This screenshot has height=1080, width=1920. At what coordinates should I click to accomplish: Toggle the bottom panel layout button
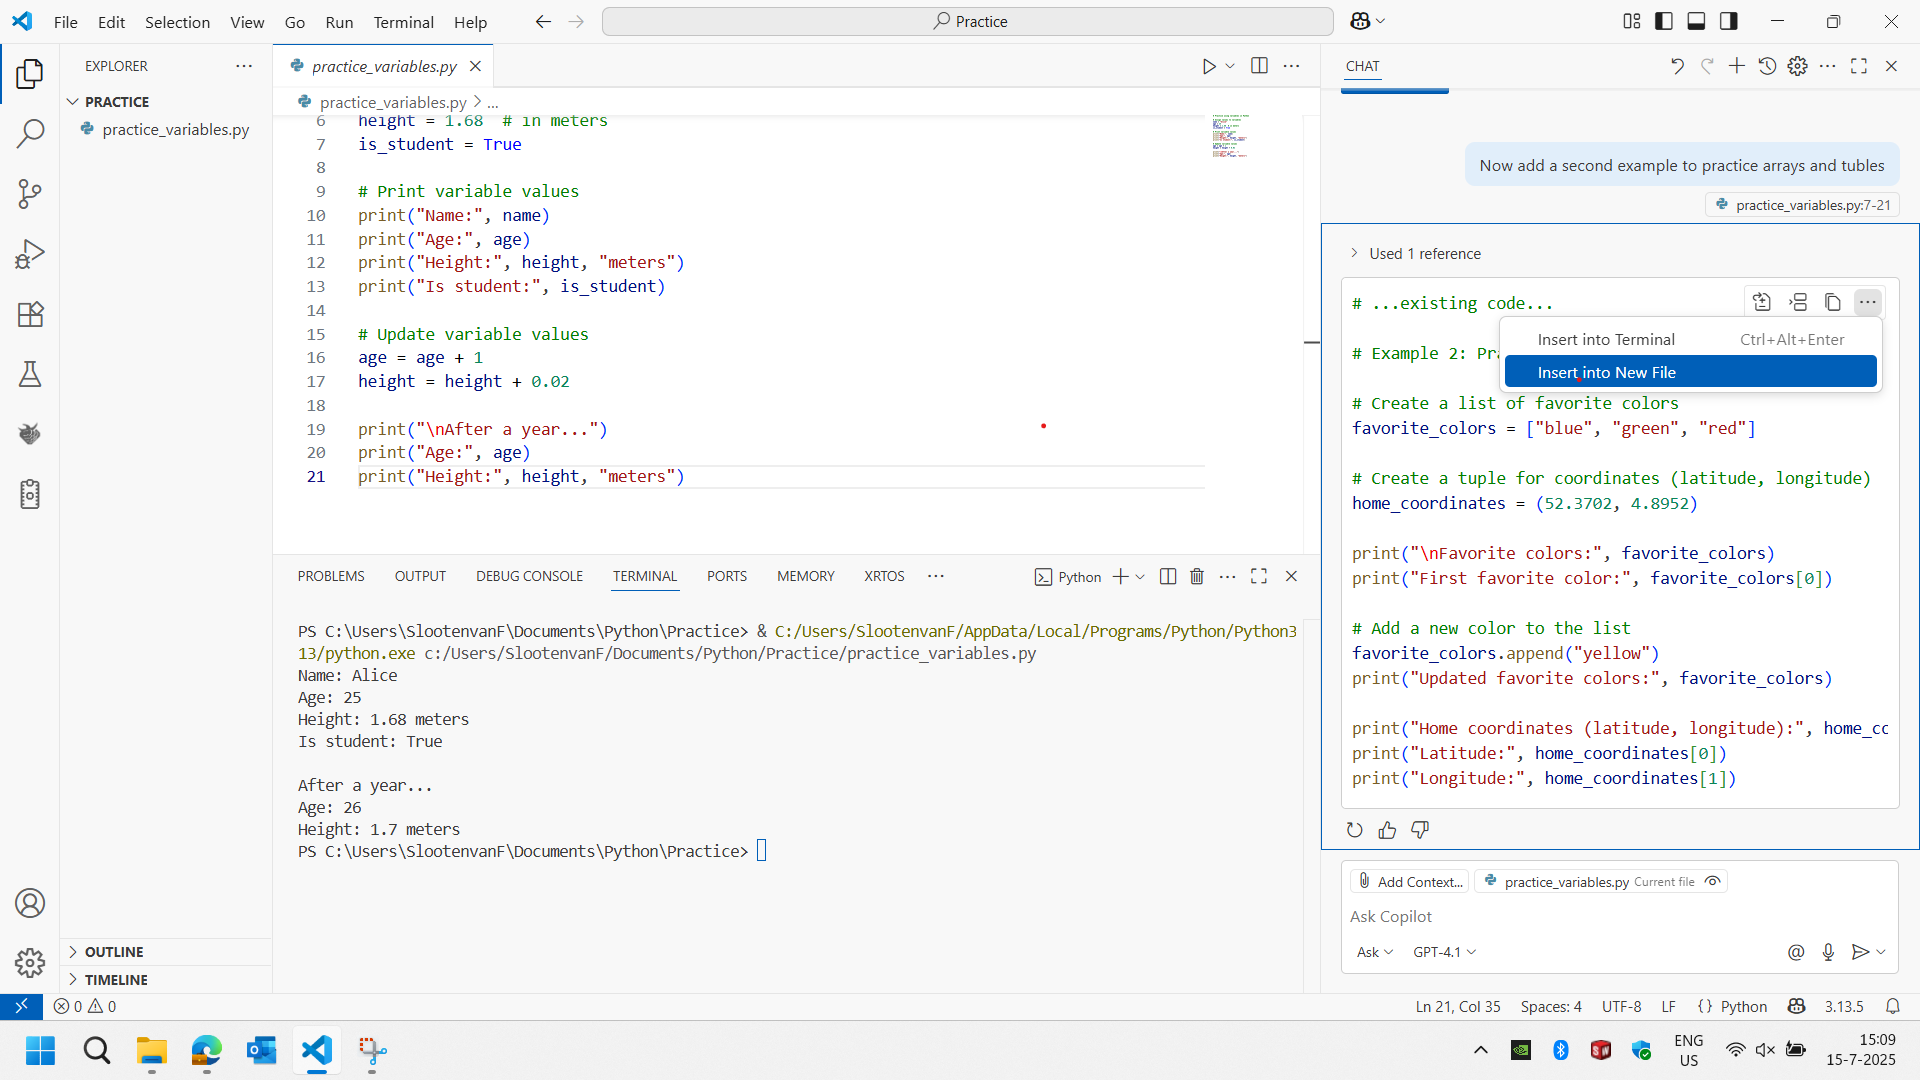pos(1696,21)
